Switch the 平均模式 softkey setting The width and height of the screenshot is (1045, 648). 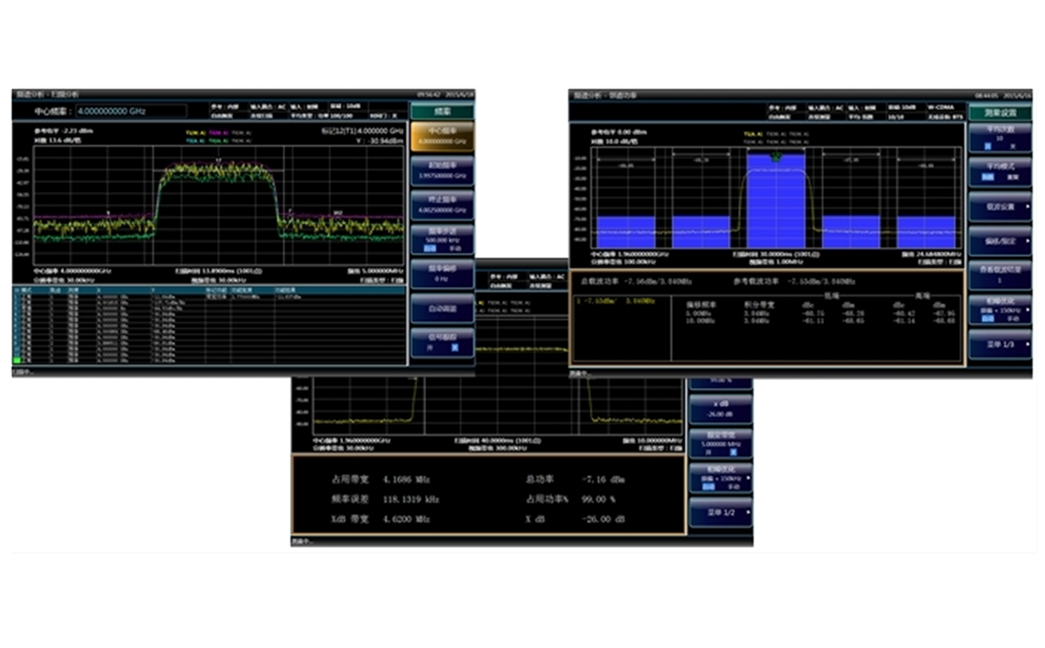click(1000, 172)
